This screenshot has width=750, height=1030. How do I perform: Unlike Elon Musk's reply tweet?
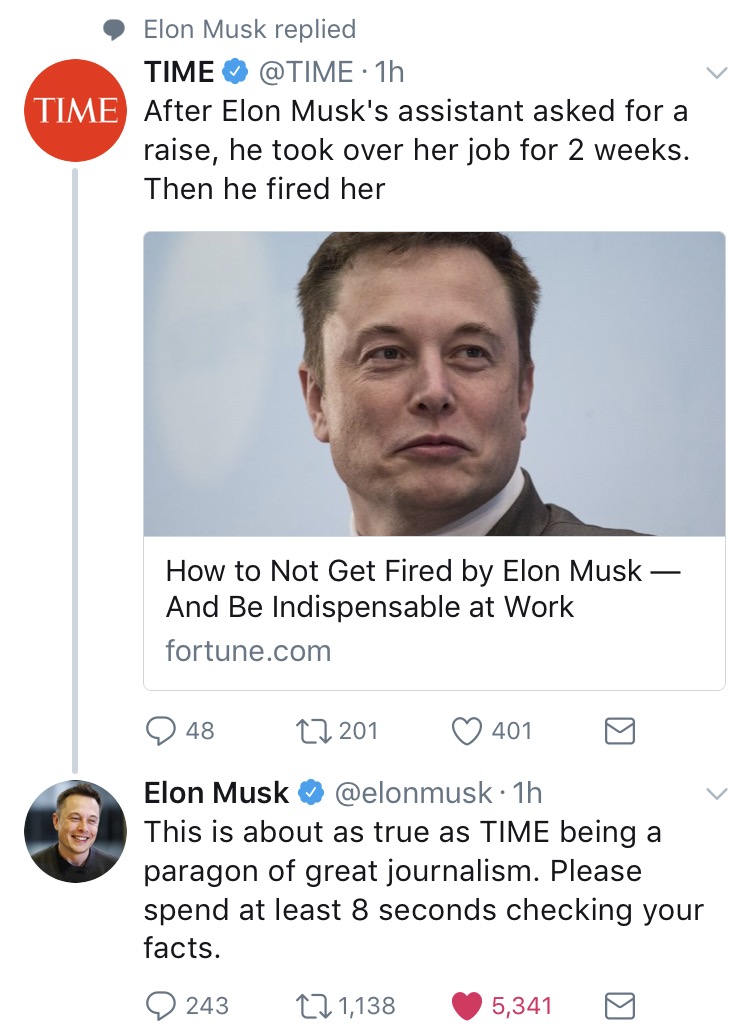click(466, 1004)
